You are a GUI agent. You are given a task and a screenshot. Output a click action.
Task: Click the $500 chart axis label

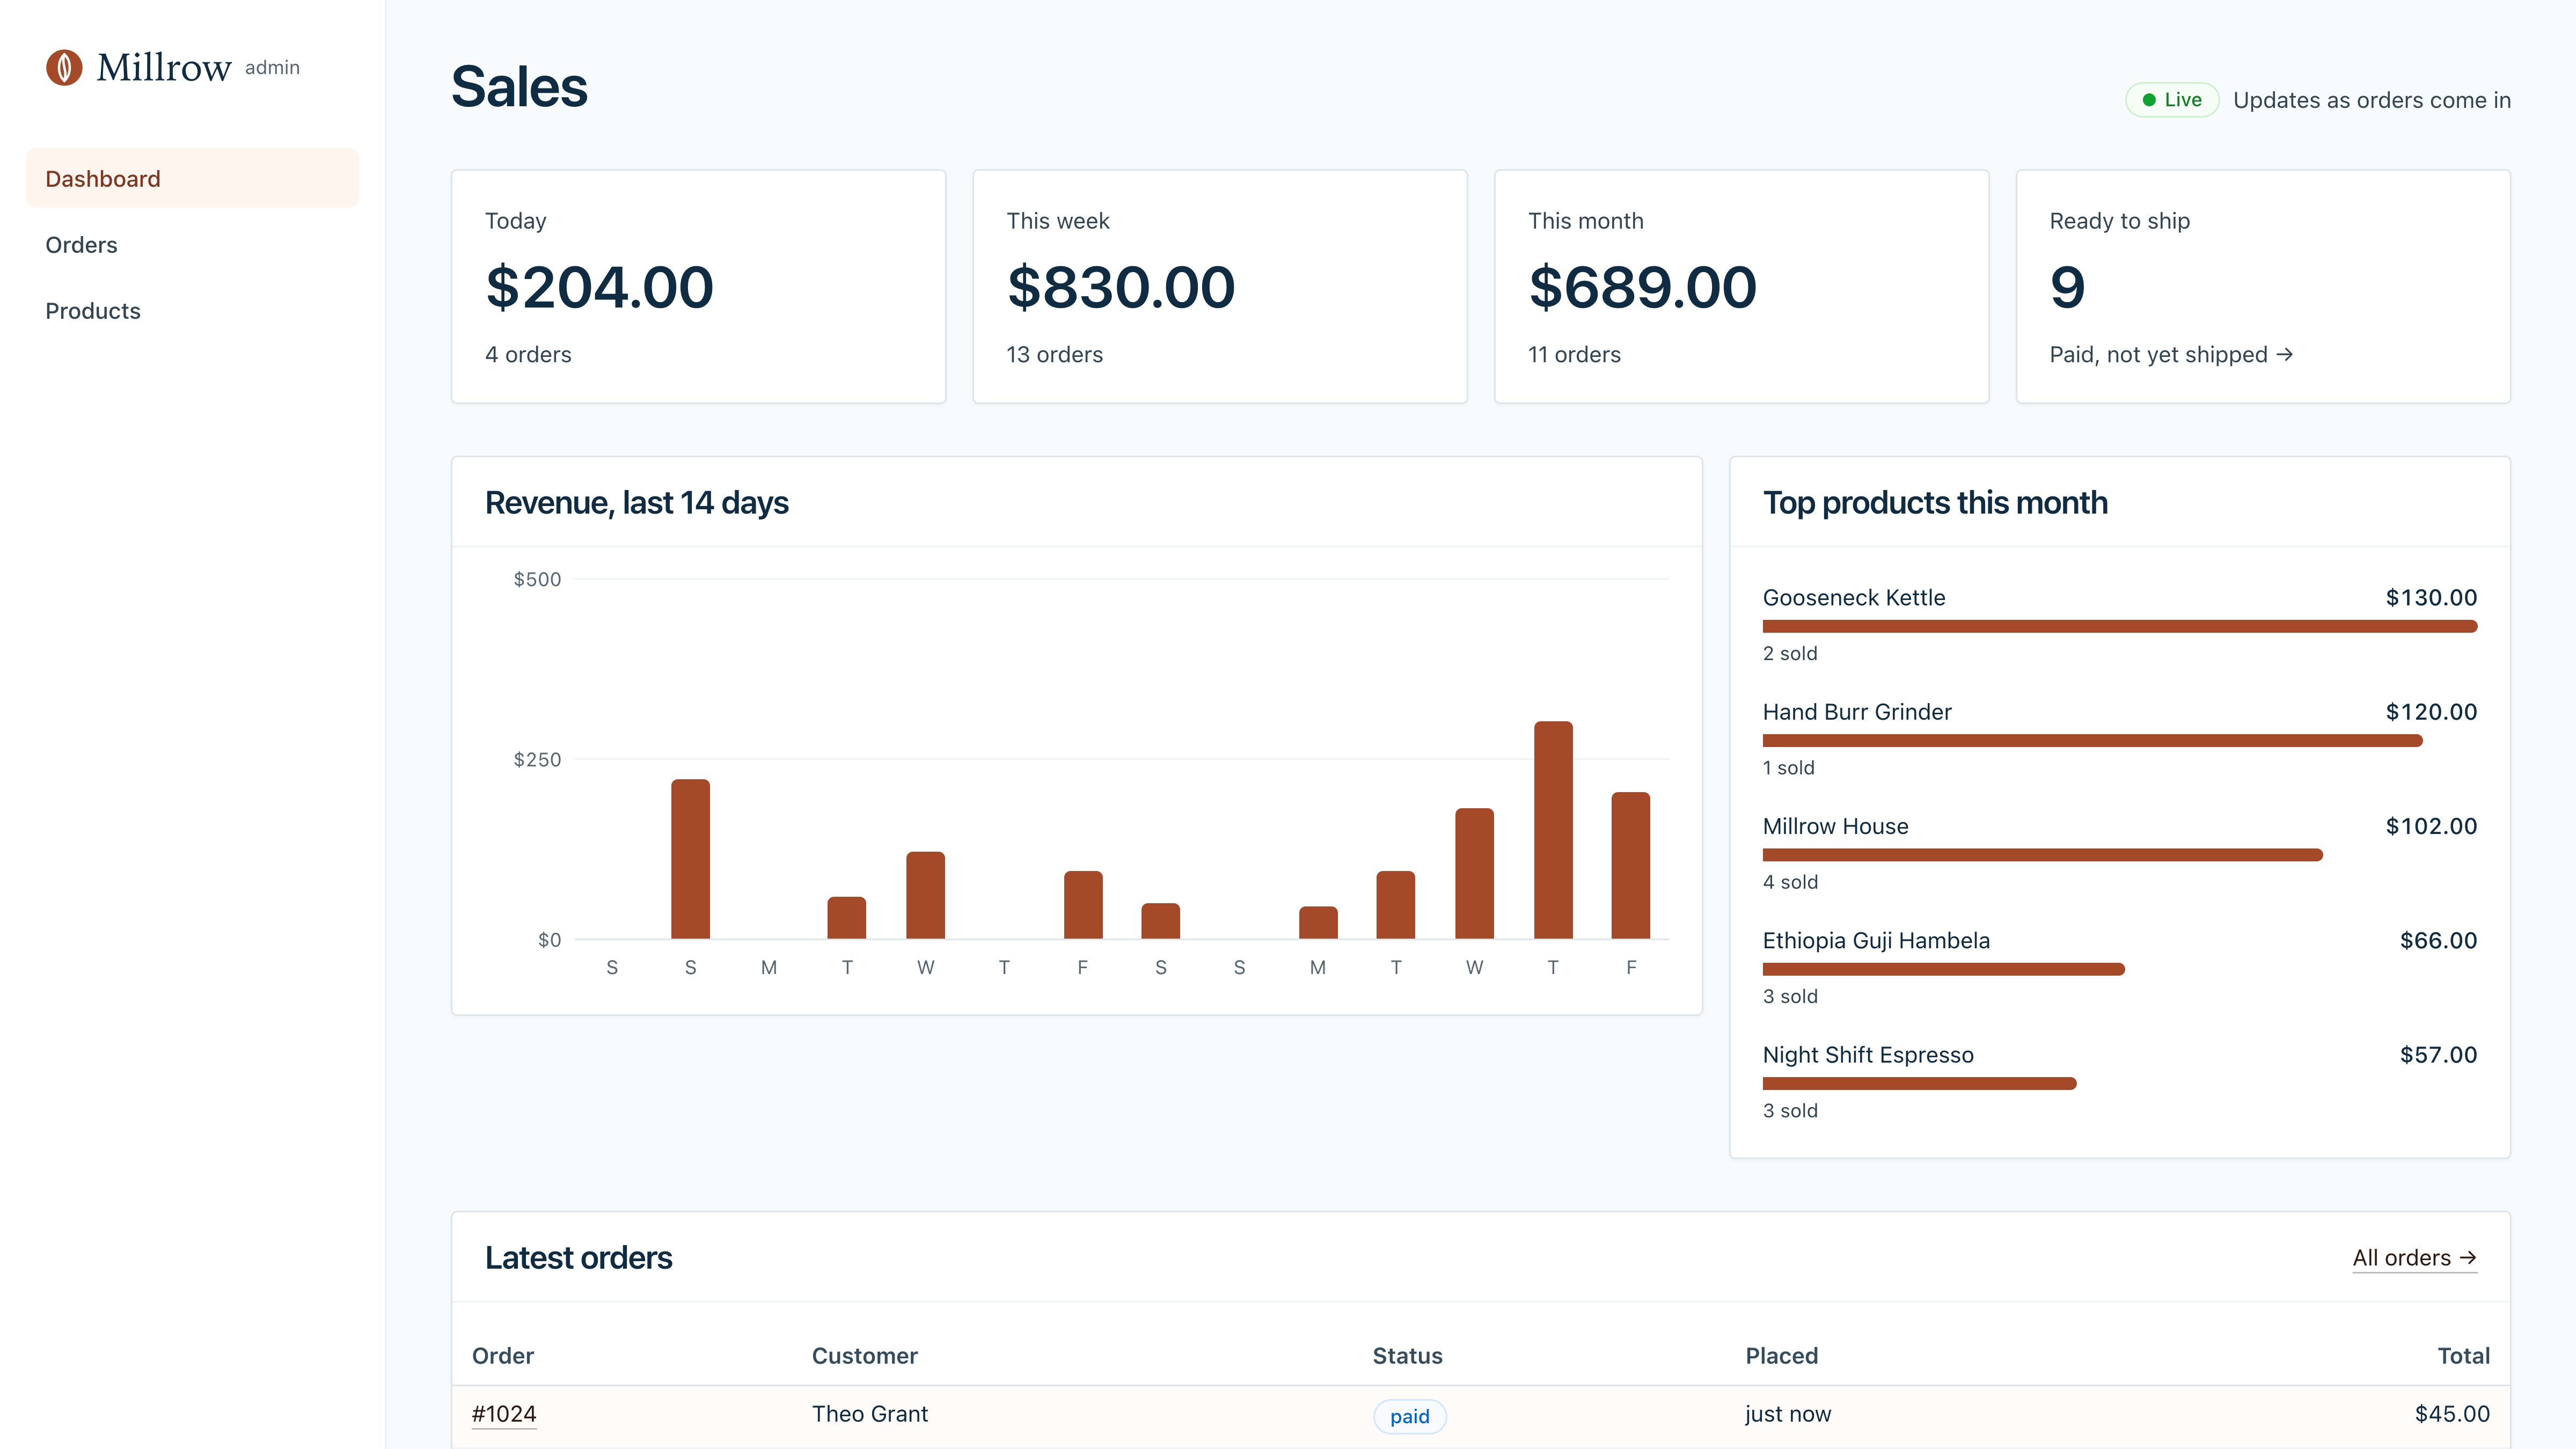[537, 579]
